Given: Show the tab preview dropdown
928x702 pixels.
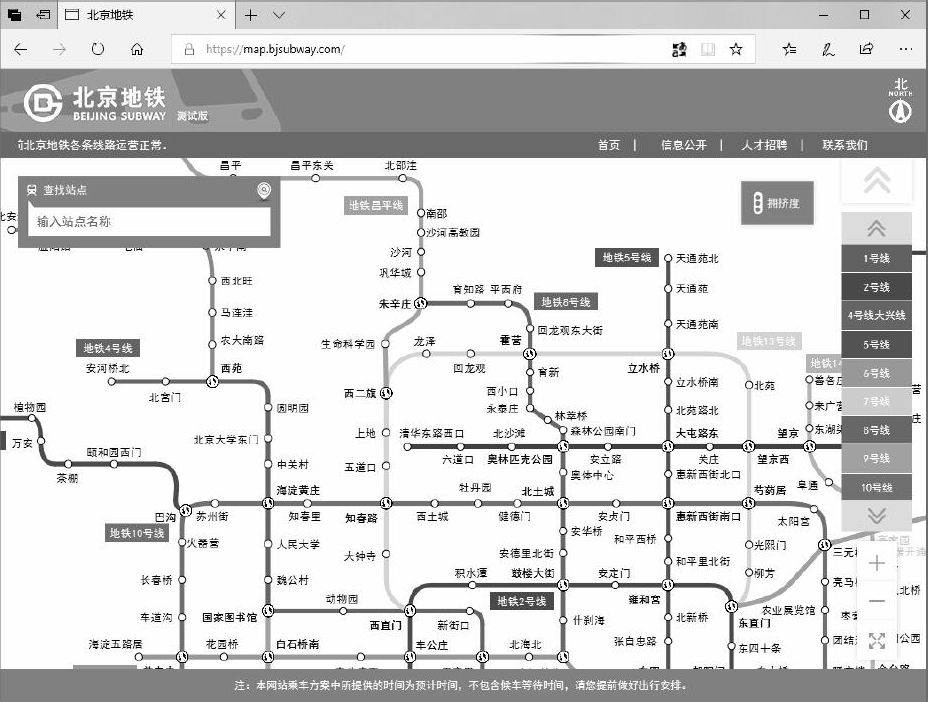Looking at the screenshot, I should 279,15.
